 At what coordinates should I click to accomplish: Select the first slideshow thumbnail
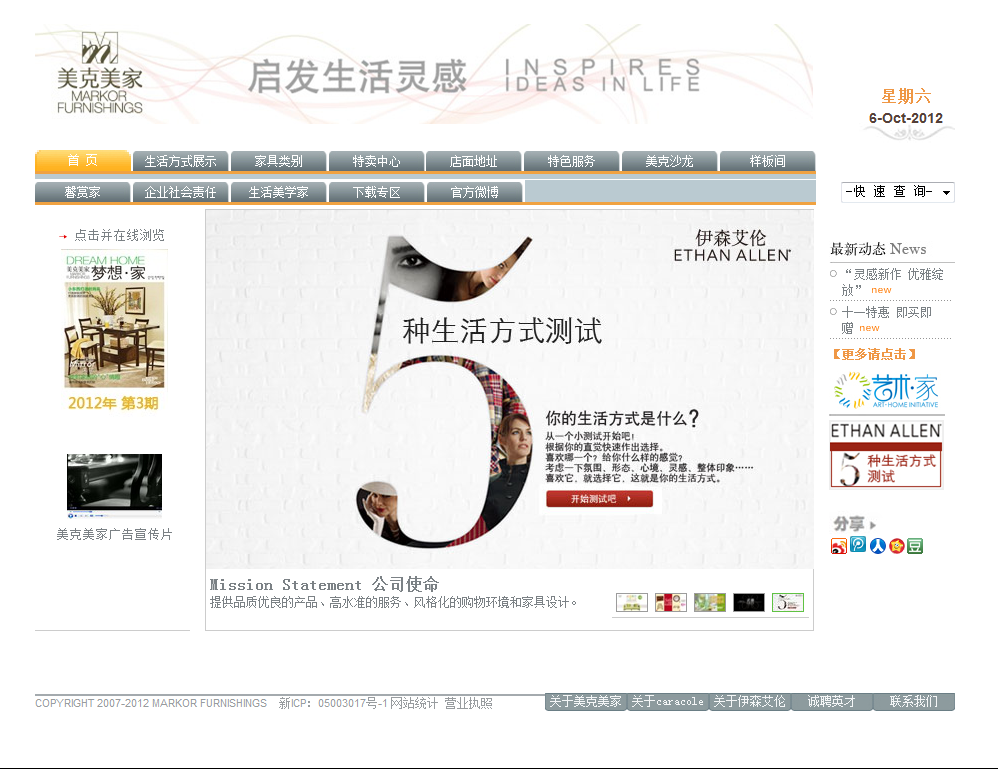(x=632, y=602)
